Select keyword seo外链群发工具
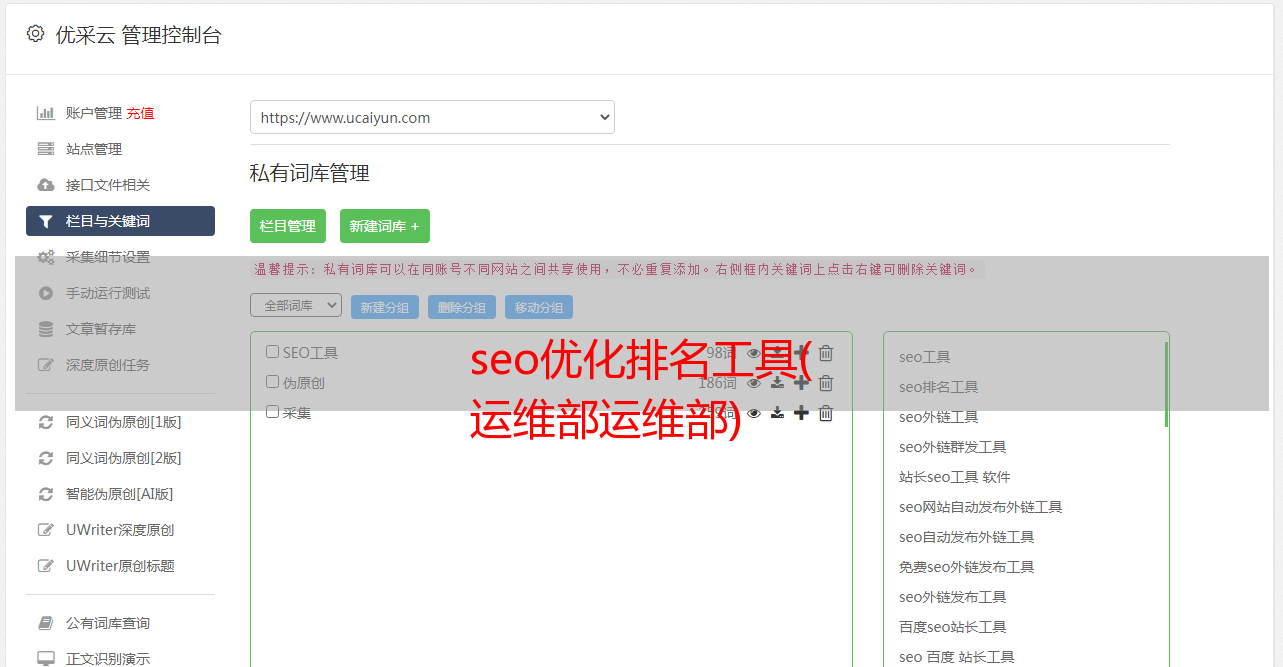This screenshot has height=667, width=1283. (952, 447)
